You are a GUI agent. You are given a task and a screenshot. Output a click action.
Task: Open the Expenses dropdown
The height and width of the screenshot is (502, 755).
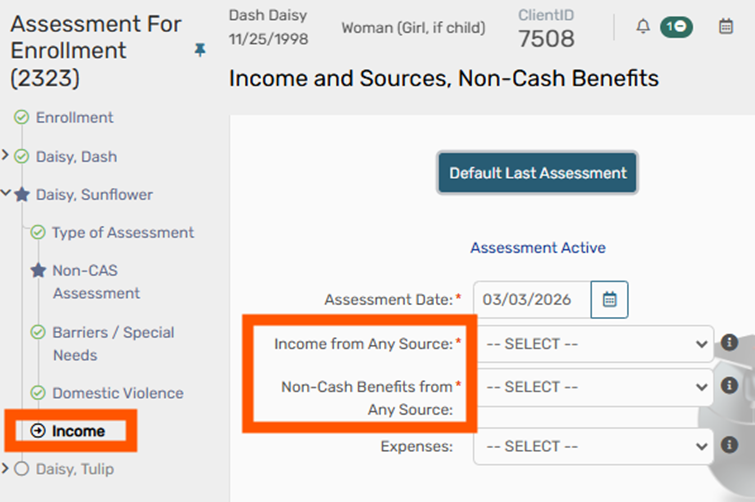pos(594,446)
